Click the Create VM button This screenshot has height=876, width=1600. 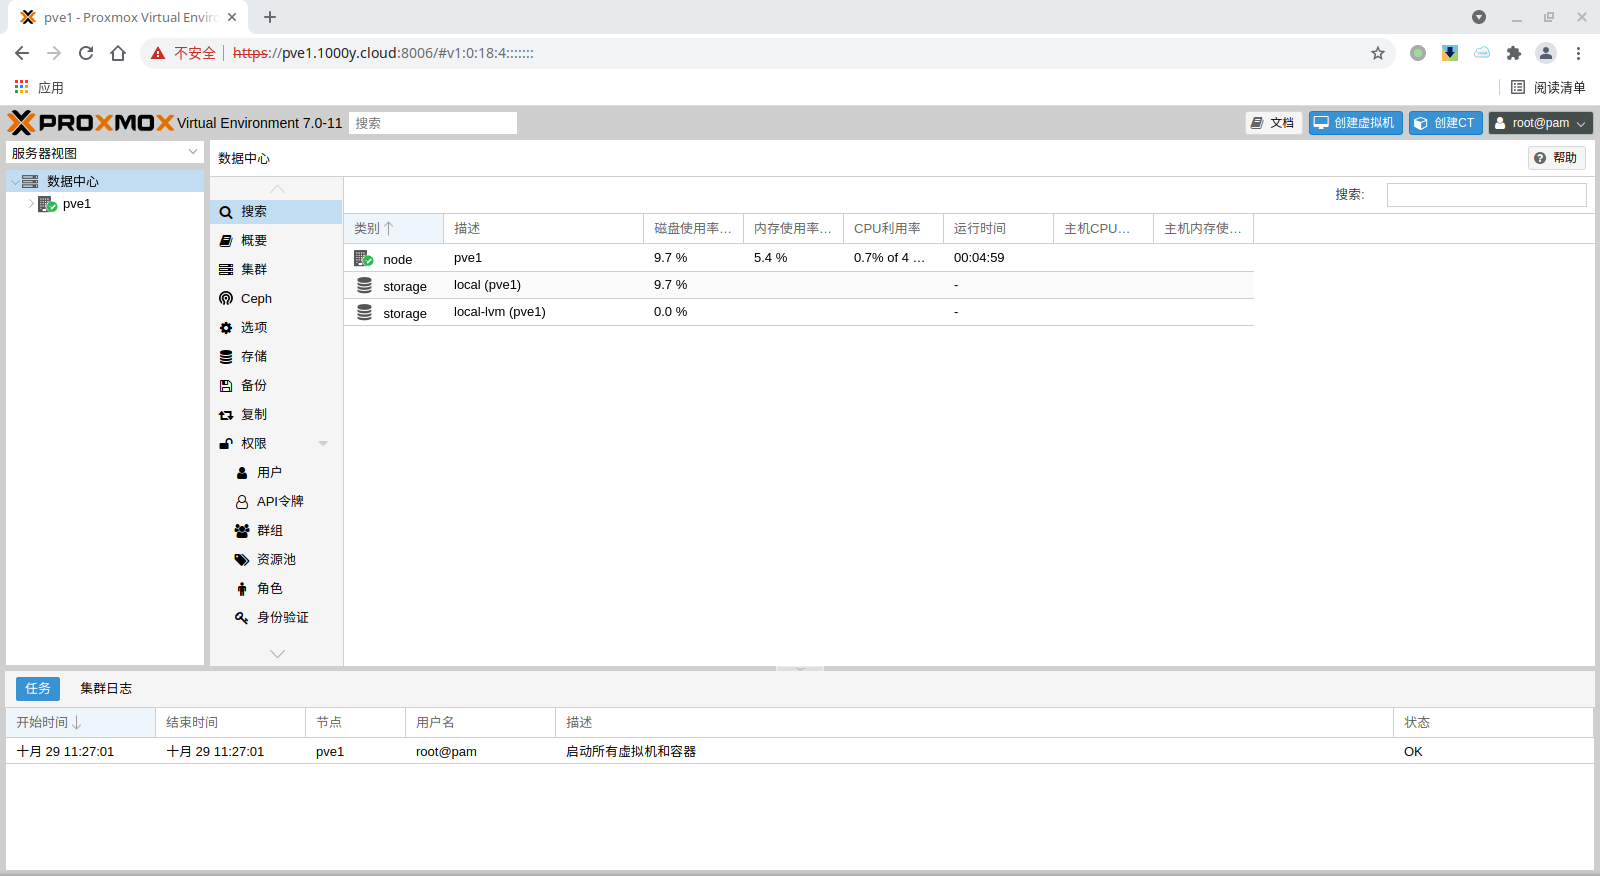[x=1355, y=123]
